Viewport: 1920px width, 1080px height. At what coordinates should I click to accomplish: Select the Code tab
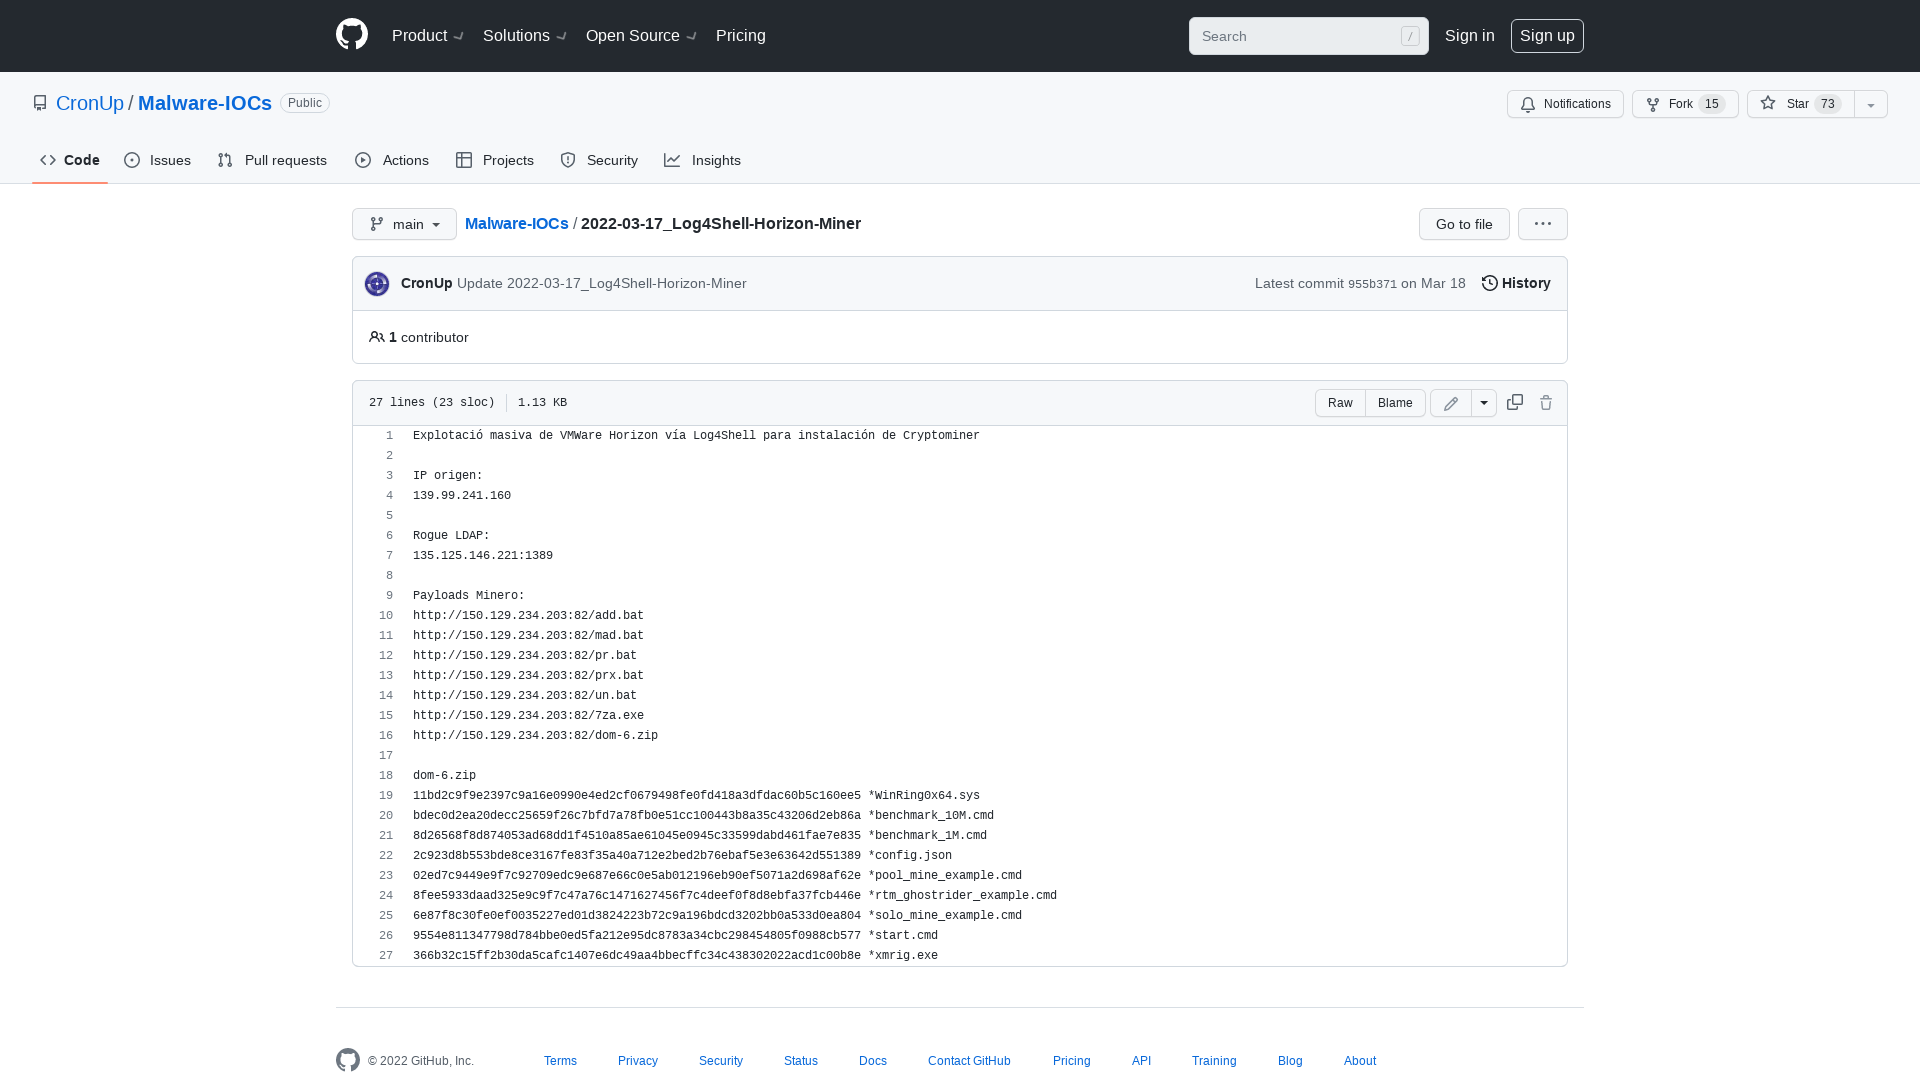pos(70,160)
